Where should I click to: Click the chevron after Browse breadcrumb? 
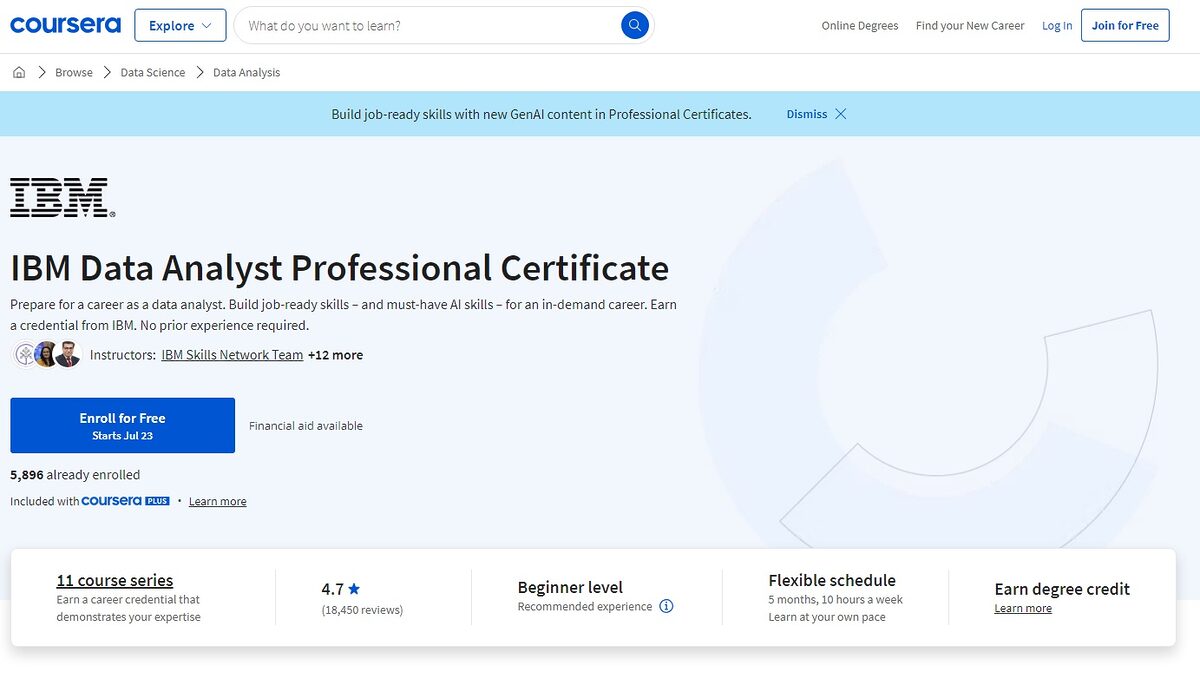coord(107,72)
